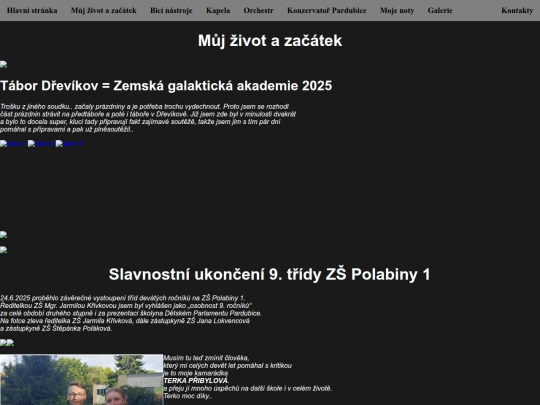Open the Bicí nástroje section
Viewport: 540px width, 405px height.
click(x=171, y=10)
